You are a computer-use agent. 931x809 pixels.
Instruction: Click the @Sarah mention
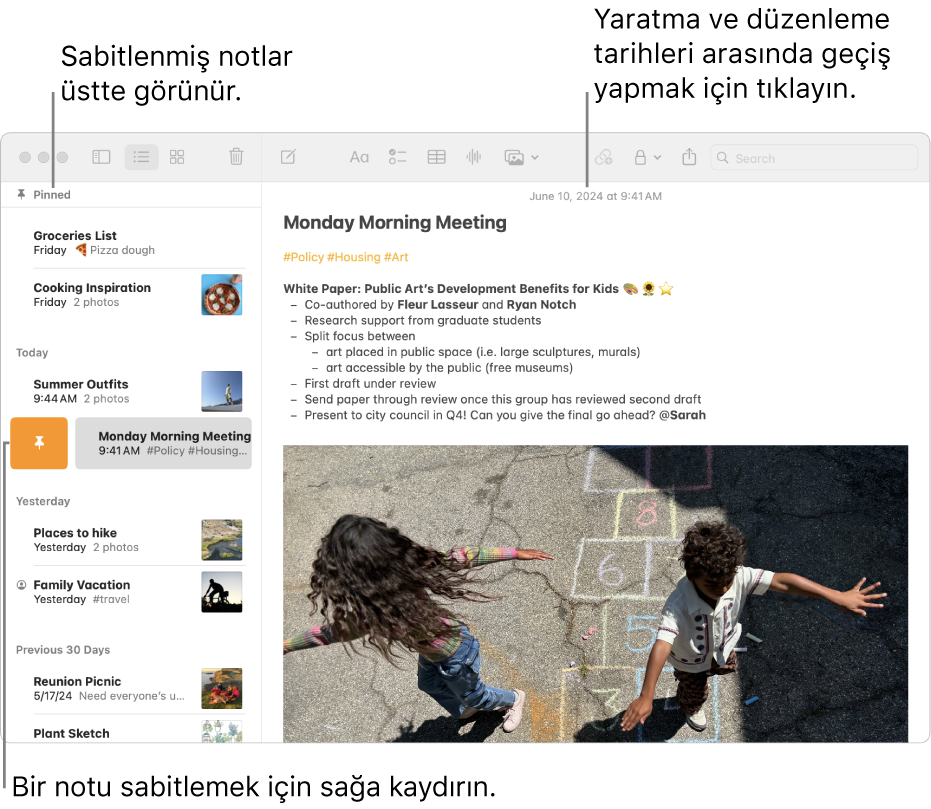[682, 415]
